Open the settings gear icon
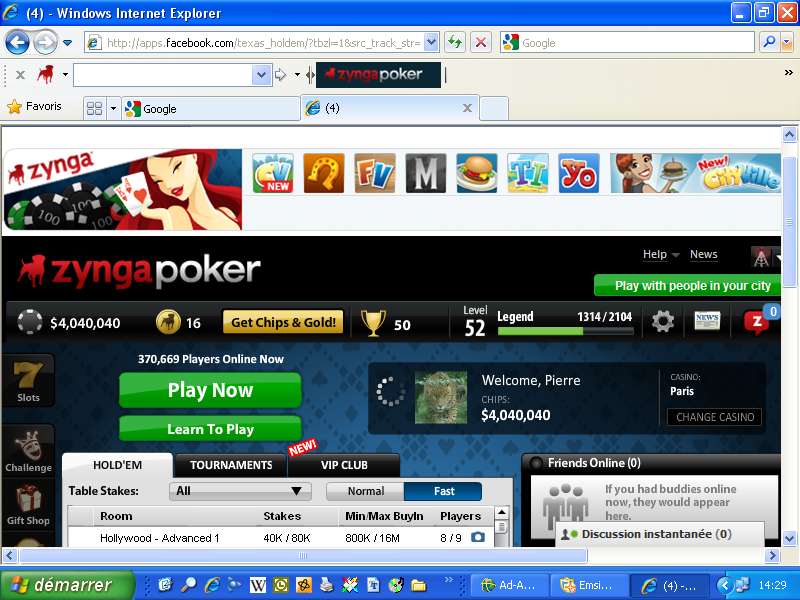Screen dimensions: 800x600 coord(662,322)
